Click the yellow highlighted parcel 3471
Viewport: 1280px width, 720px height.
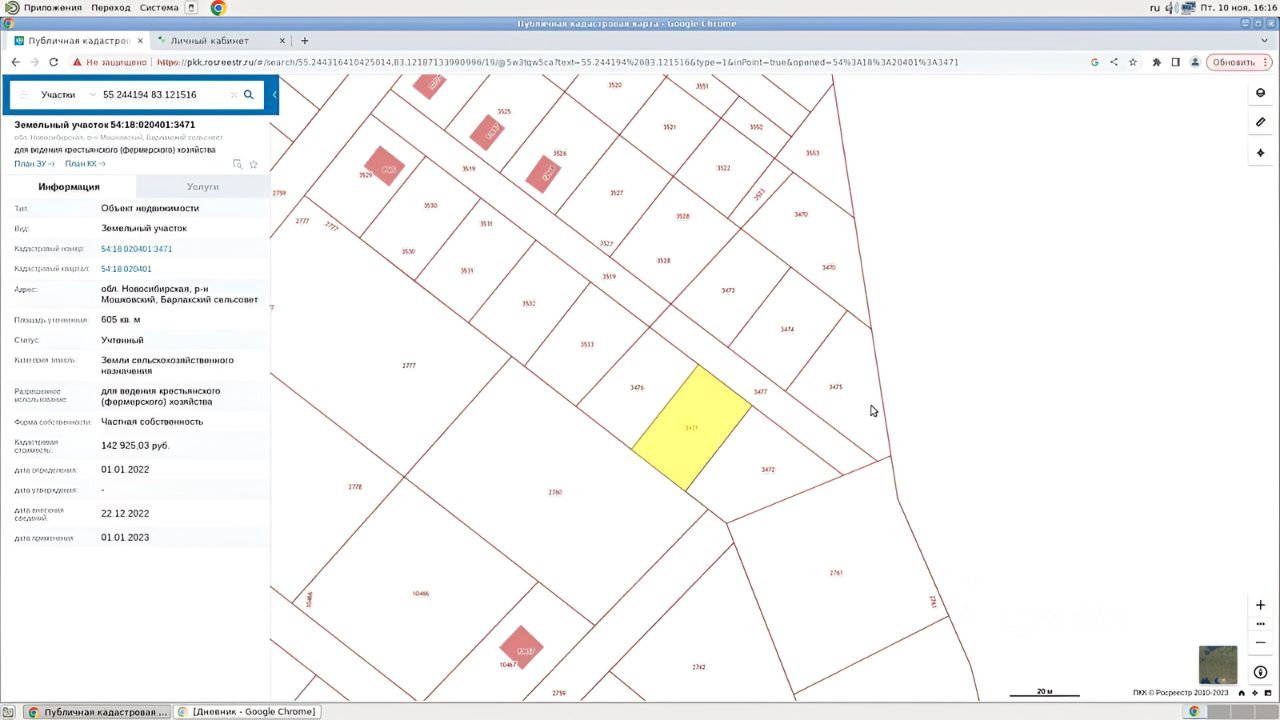click(691, 428)
